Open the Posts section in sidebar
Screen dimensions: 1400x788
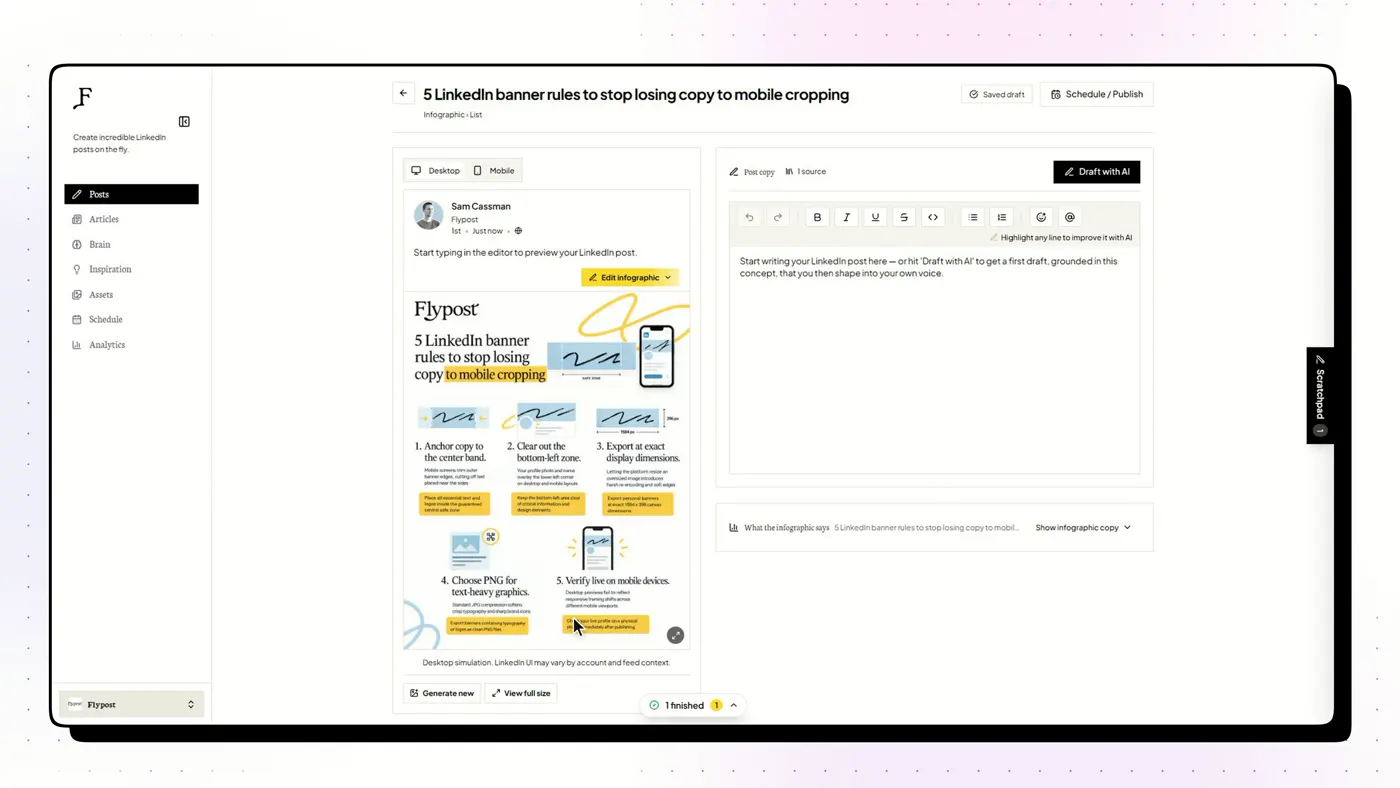[131, 194]
